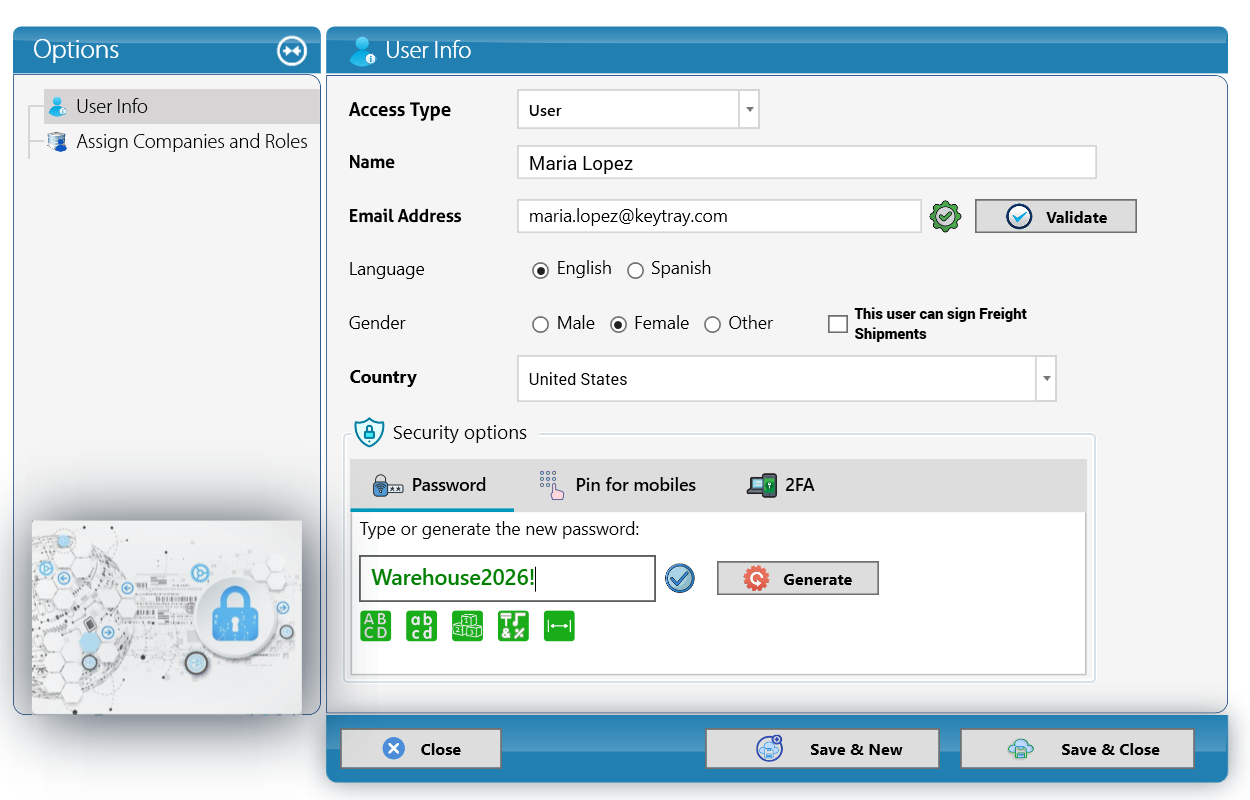Collapse the Options panel using the arrows icon
The height and width of the screenshot is (800, 1250).
coord(292,50)
